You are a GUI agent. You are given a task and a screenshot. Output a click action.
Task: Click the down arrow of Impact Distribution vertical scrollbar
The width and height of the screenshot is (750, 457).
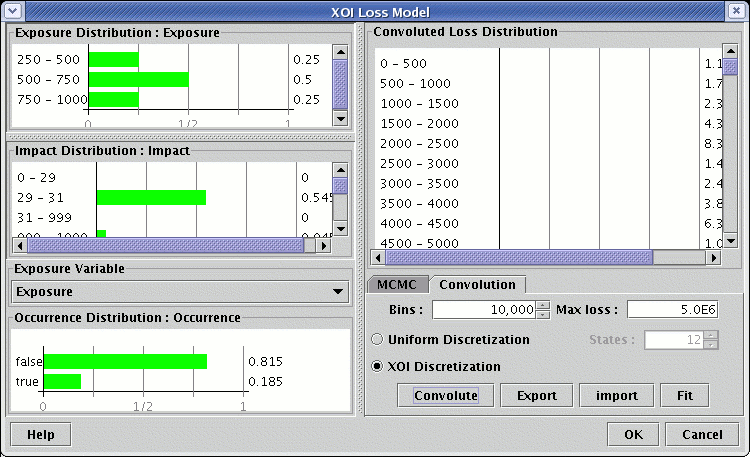tap(340, 228)
